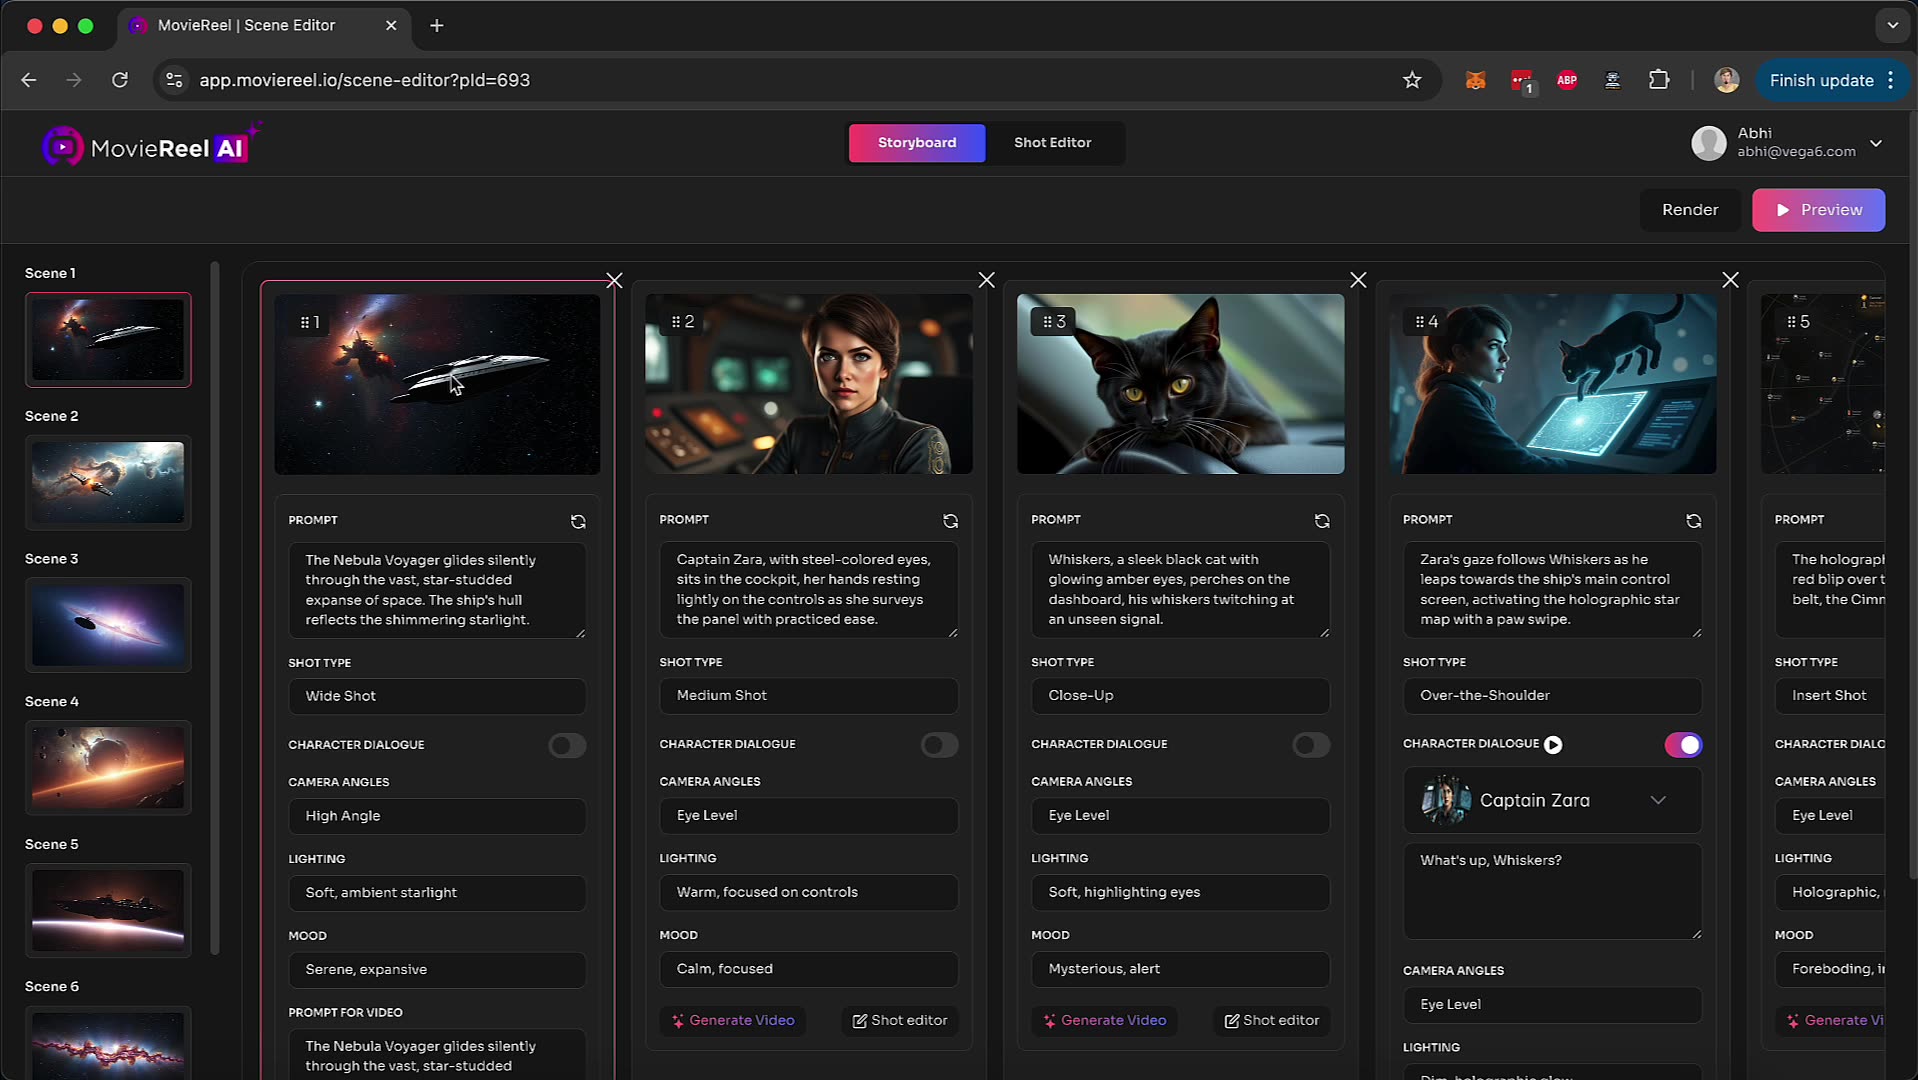This screenshot has width=1918, height=1080.
Task: Click the browser extensions puzzle icon
Action: pyautogui.click(x=1658, y=80)
